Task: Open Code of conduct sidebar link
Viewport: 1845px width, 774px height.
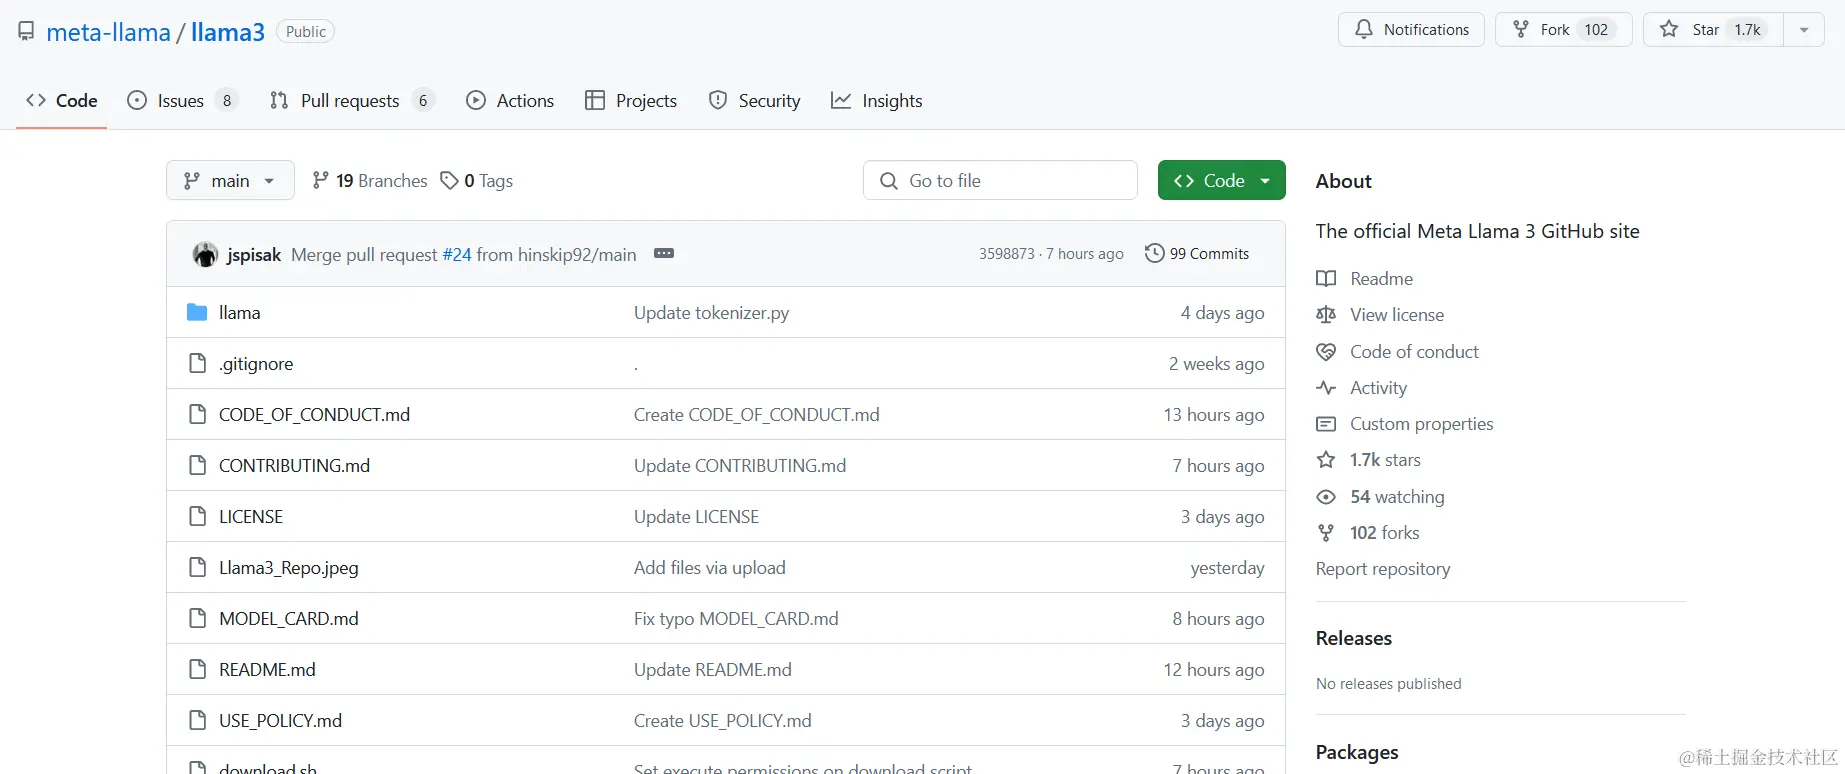Action: point(1397,351)
